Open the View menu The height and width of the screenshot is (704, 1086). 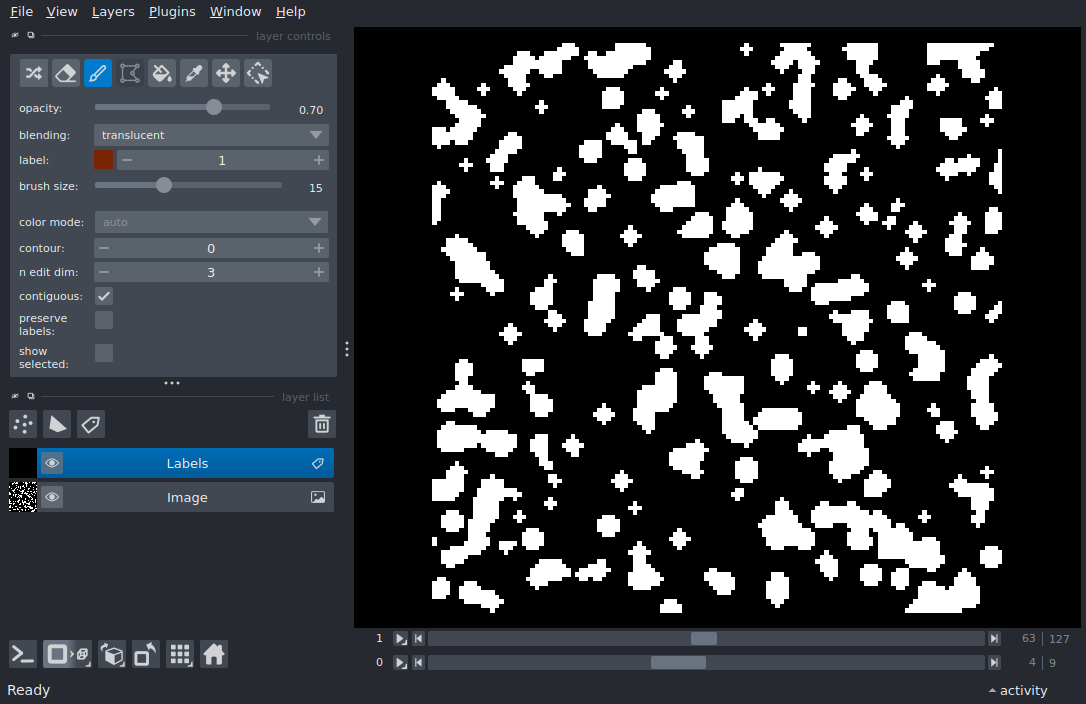[x=62, y=12]
